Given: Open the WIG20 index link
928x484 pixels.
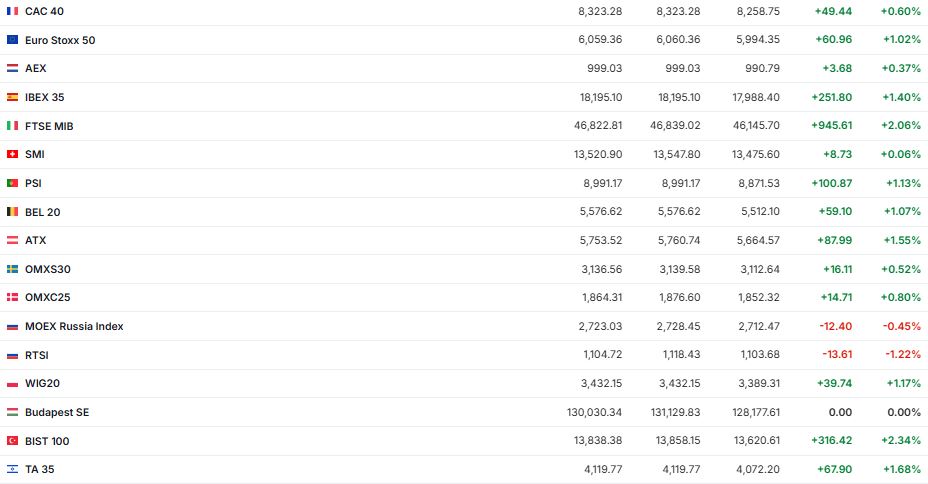Looking at the screenshot, I should pyautogui.click(x=42, y=383).
